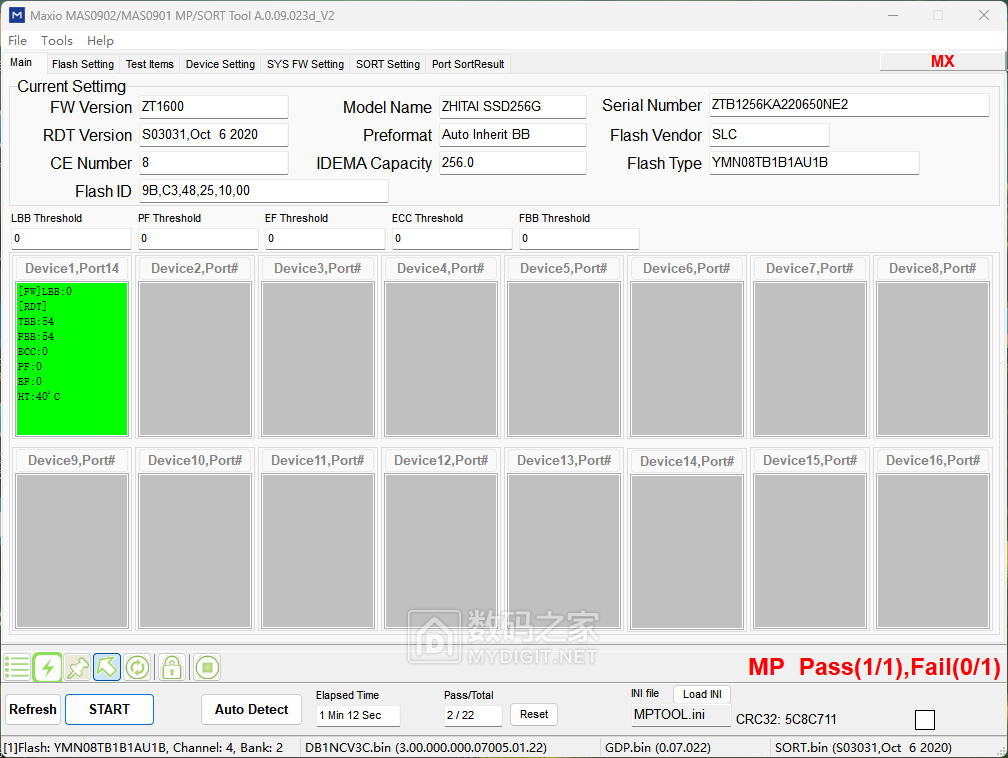
Task: Click the padlock toolbar icon
Action: tap(172, 667)
